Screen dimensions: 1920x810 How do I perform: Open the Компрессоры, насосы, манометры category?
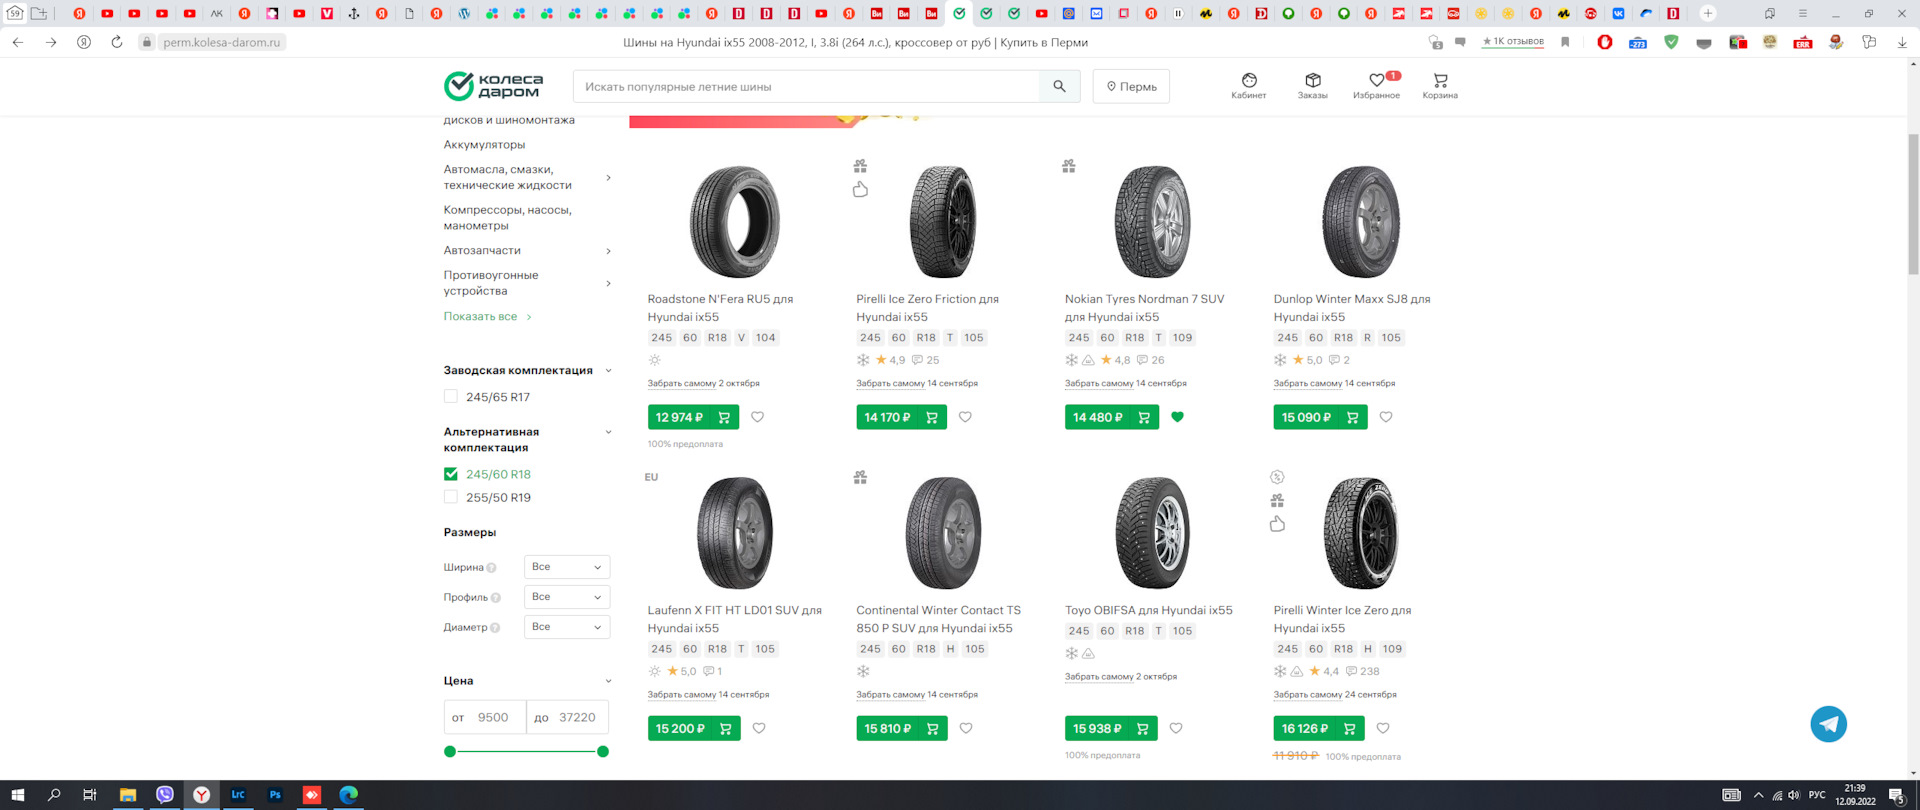(508, 217)
